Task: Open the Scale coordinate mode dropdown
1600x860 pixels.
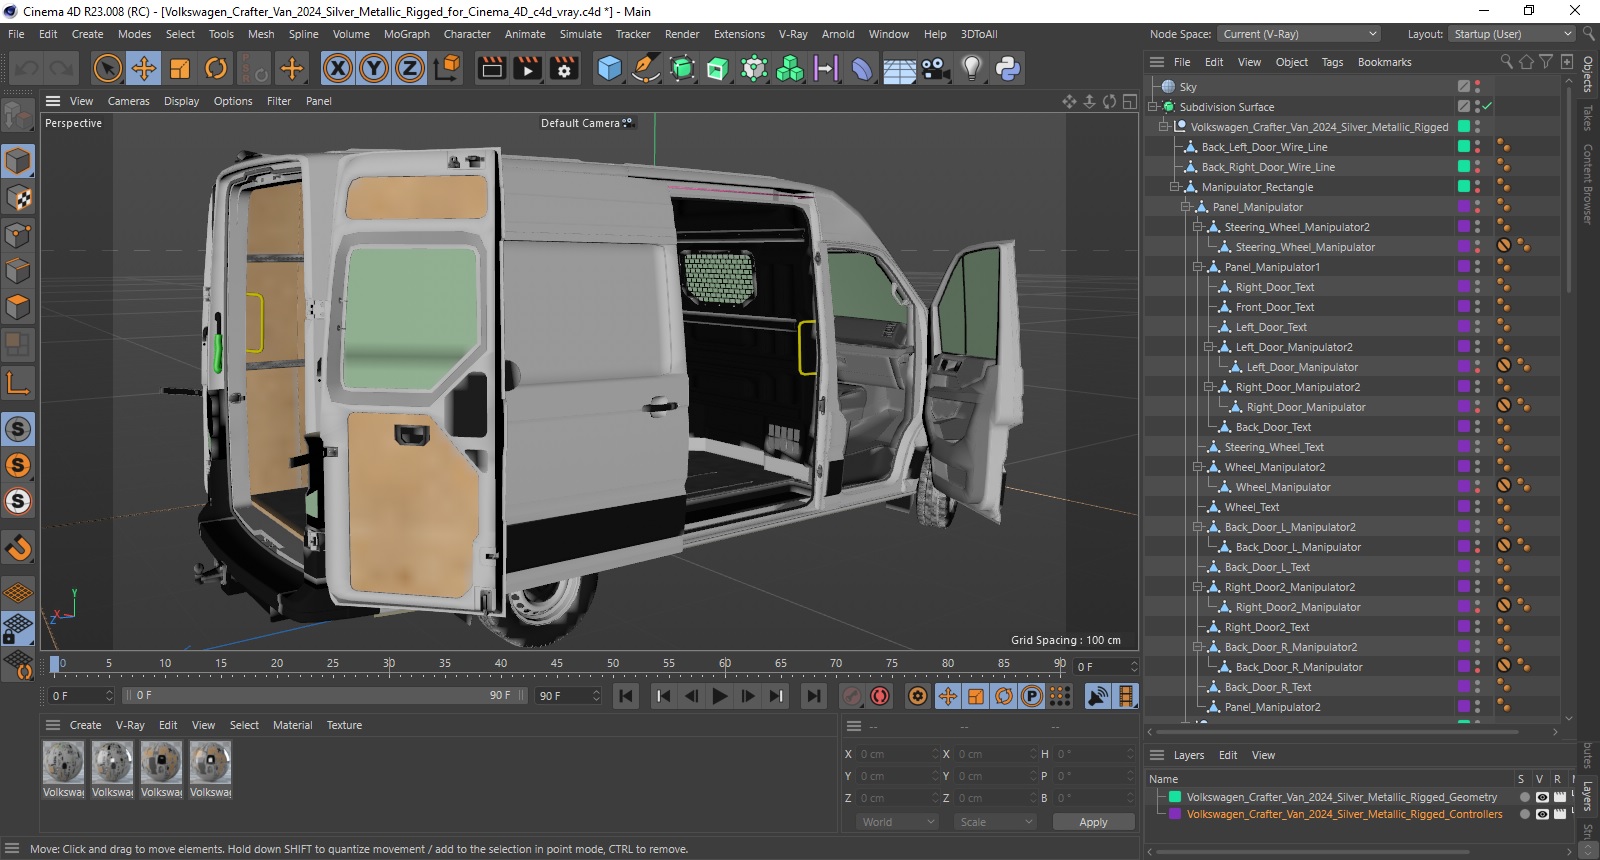Action: coord(995,822)
